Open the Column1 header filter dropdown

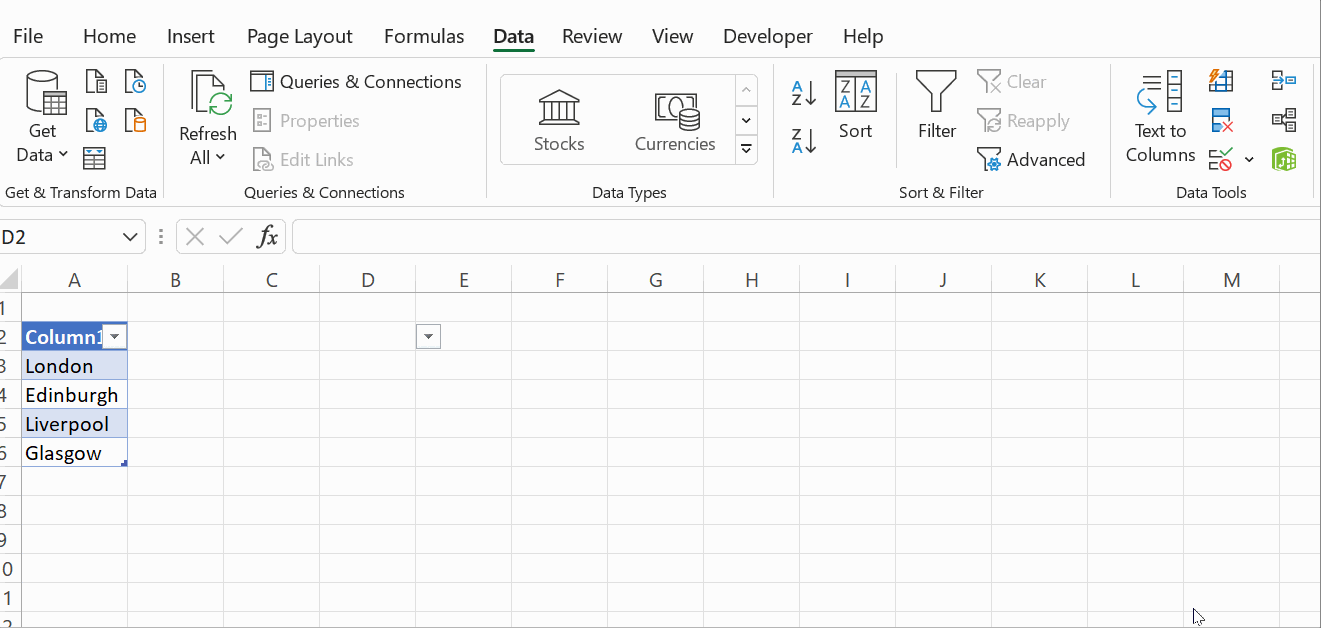point(114,336)
